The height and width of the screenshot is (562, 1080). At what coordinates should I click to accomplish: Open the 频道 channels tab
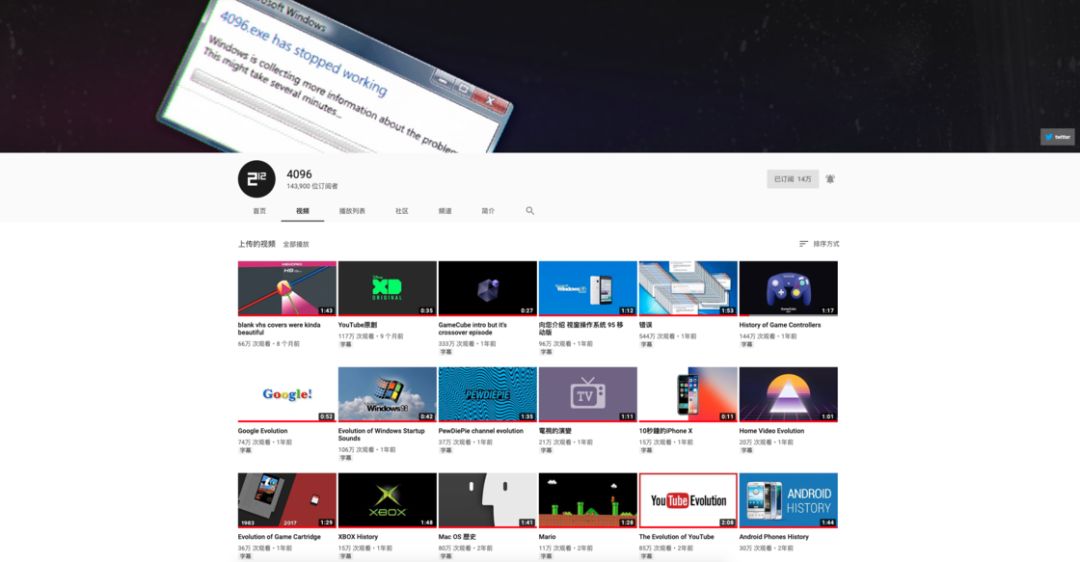(x=445, y=211)
